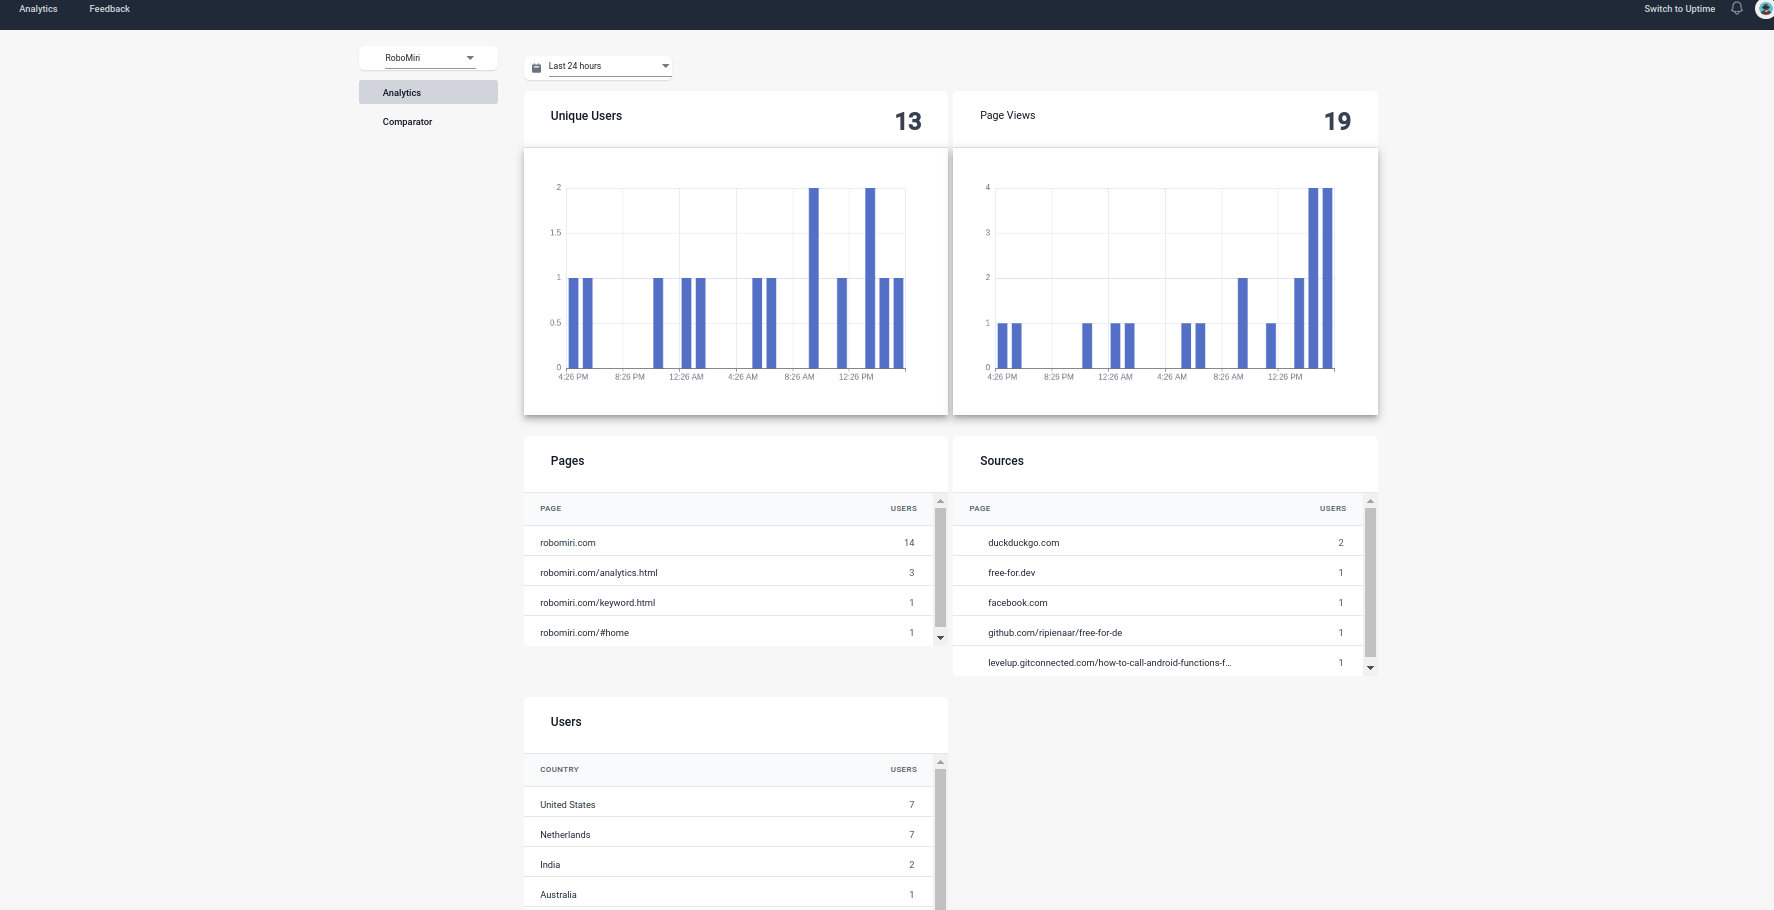Click the Users section heading
Image resolution: width=1774 pixels, height=910 pixels.
[565, 722]
